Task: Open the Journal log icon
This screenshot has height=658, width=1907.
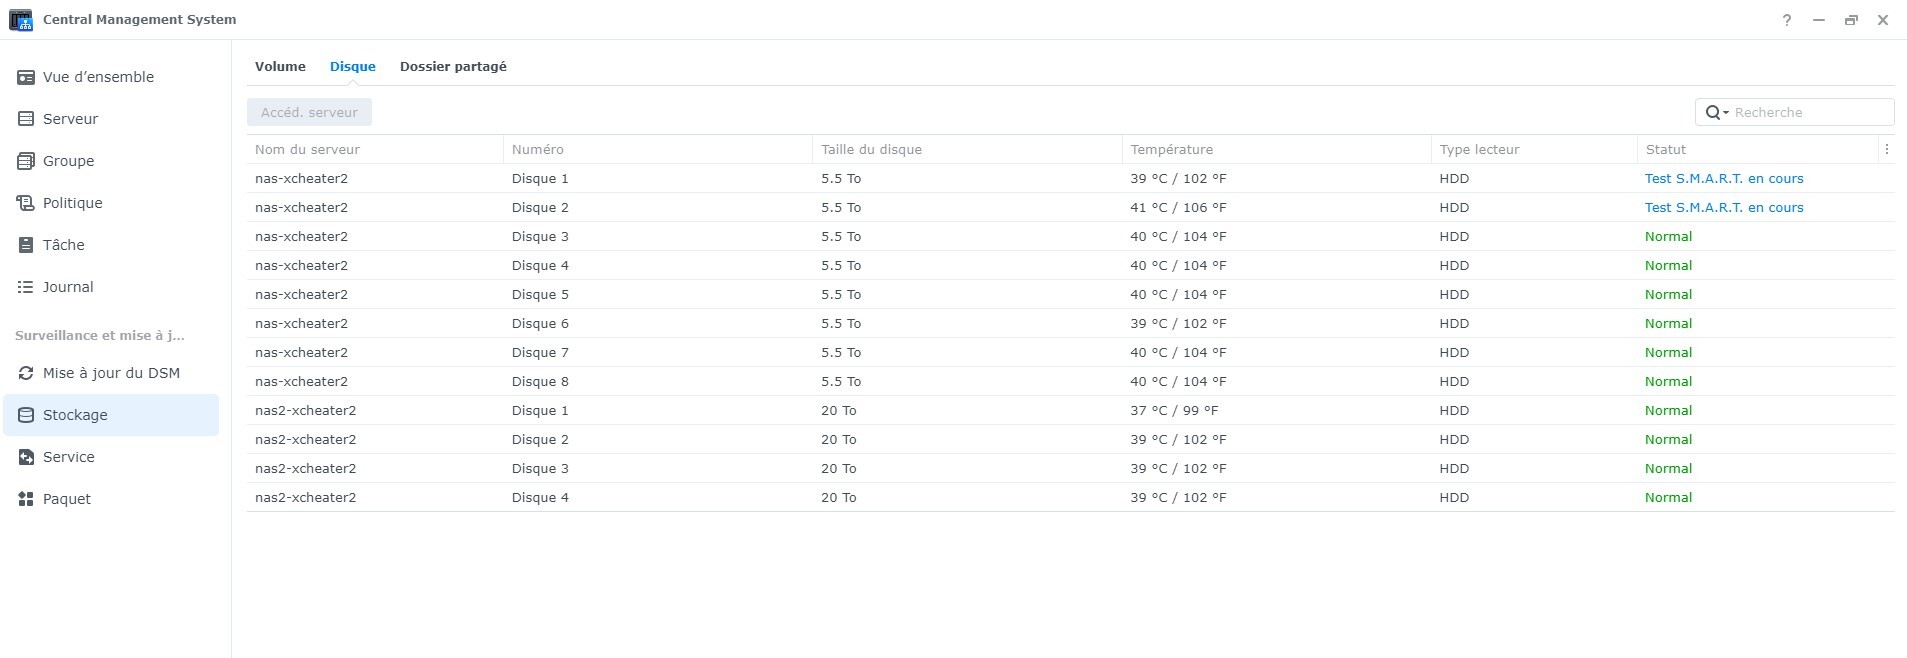Action: click(x=26, y=287)
